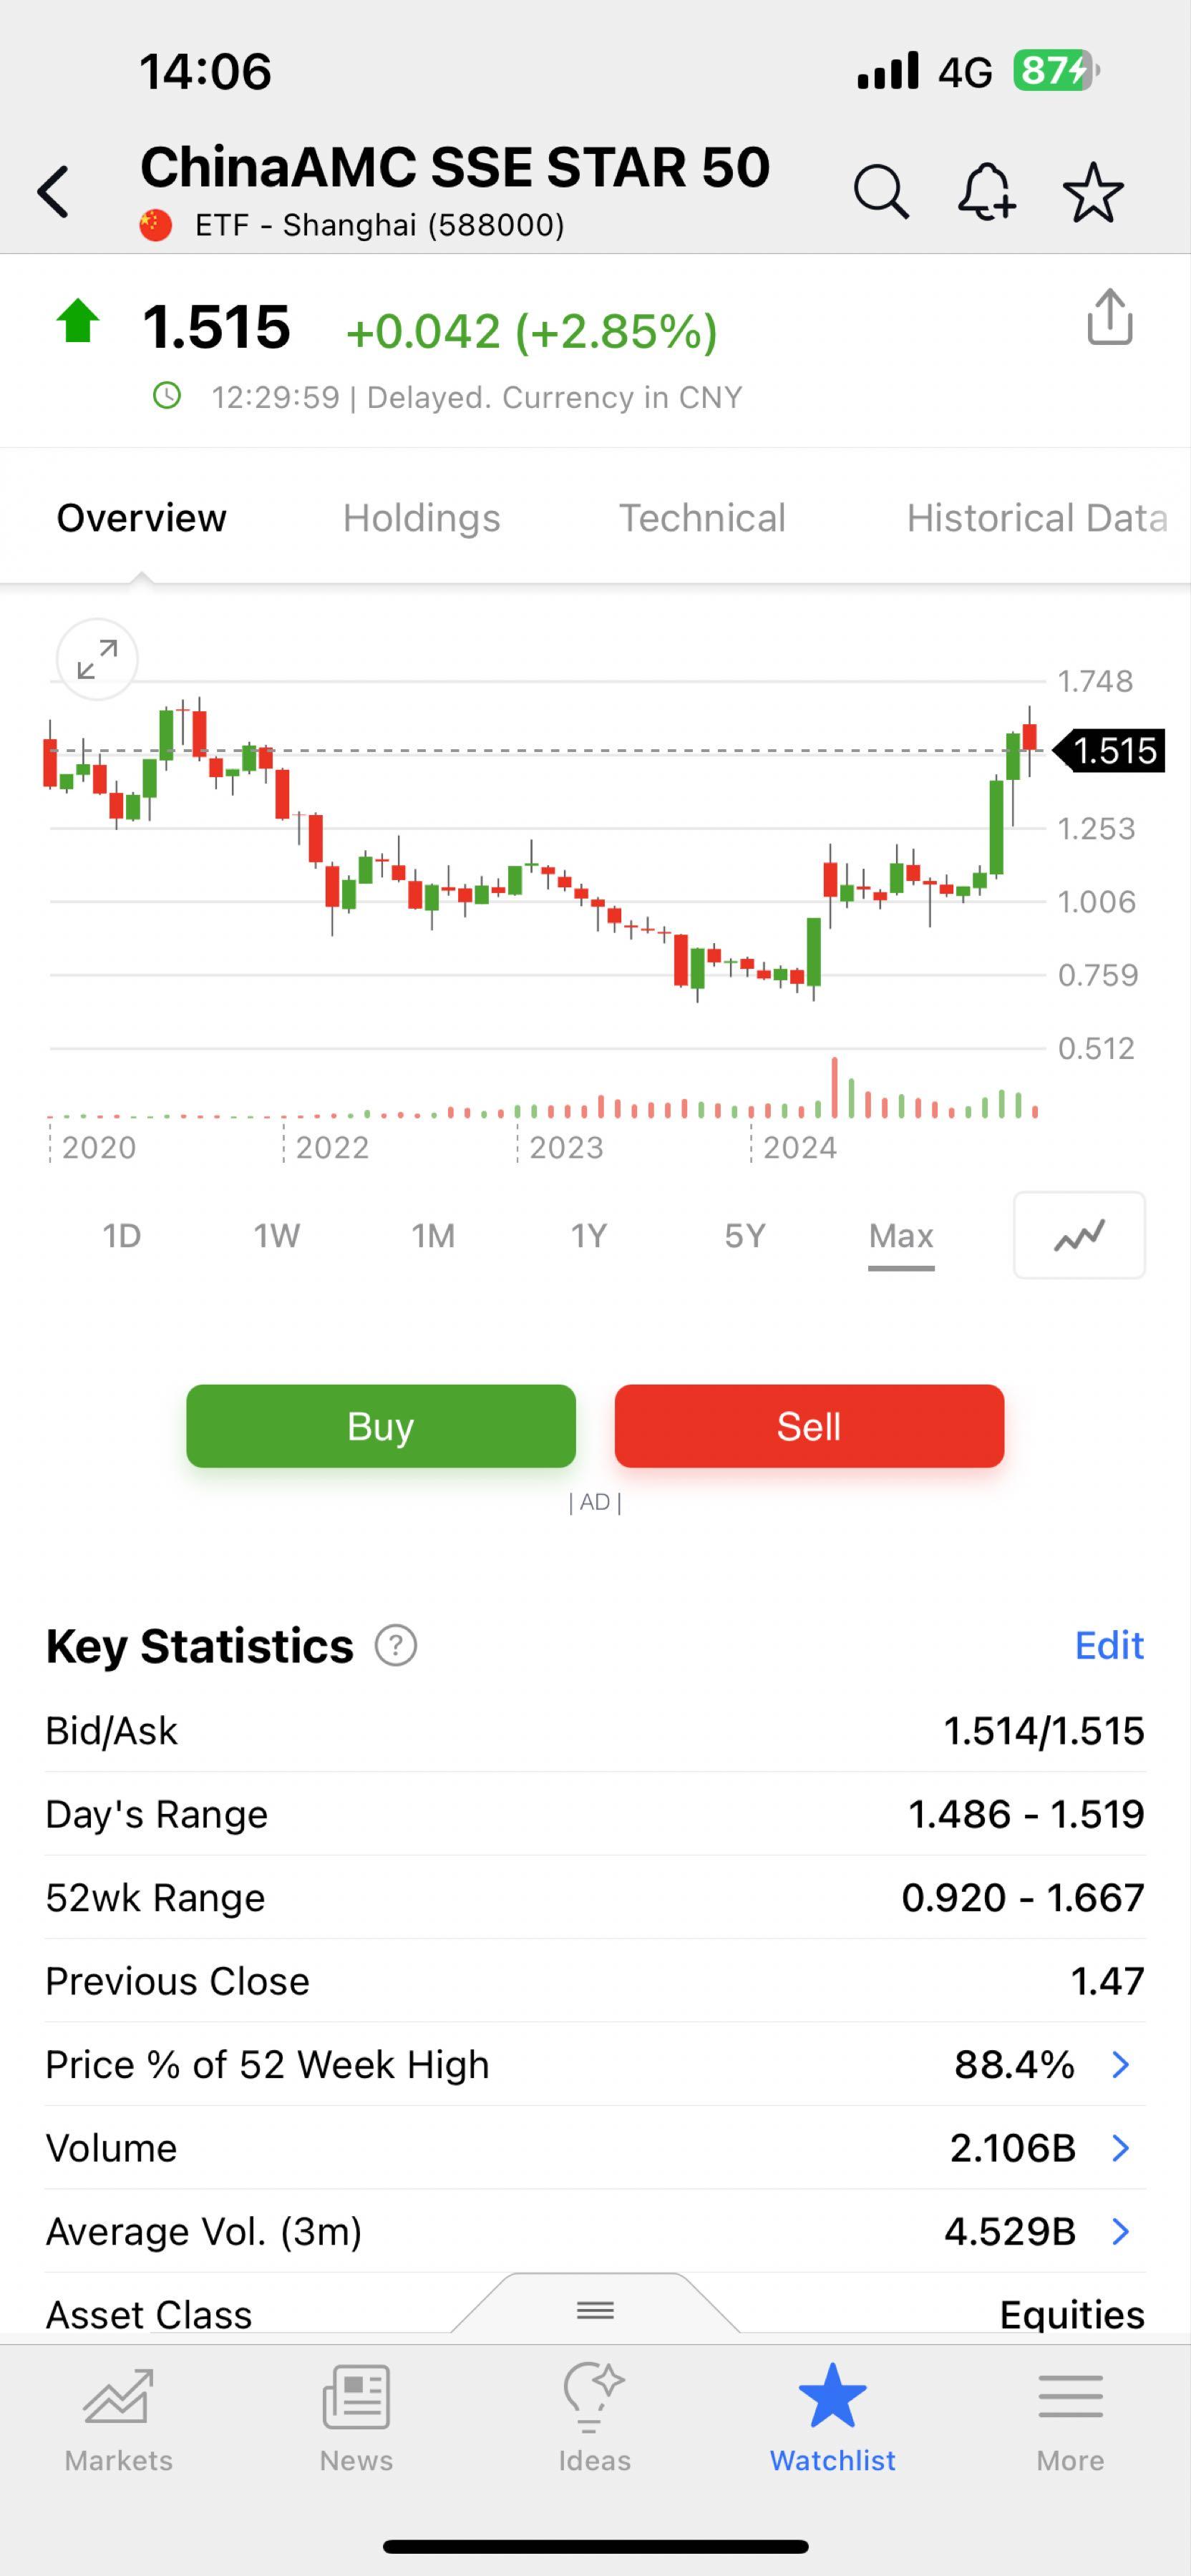Select the 1D chart range

coord(122,1236)
